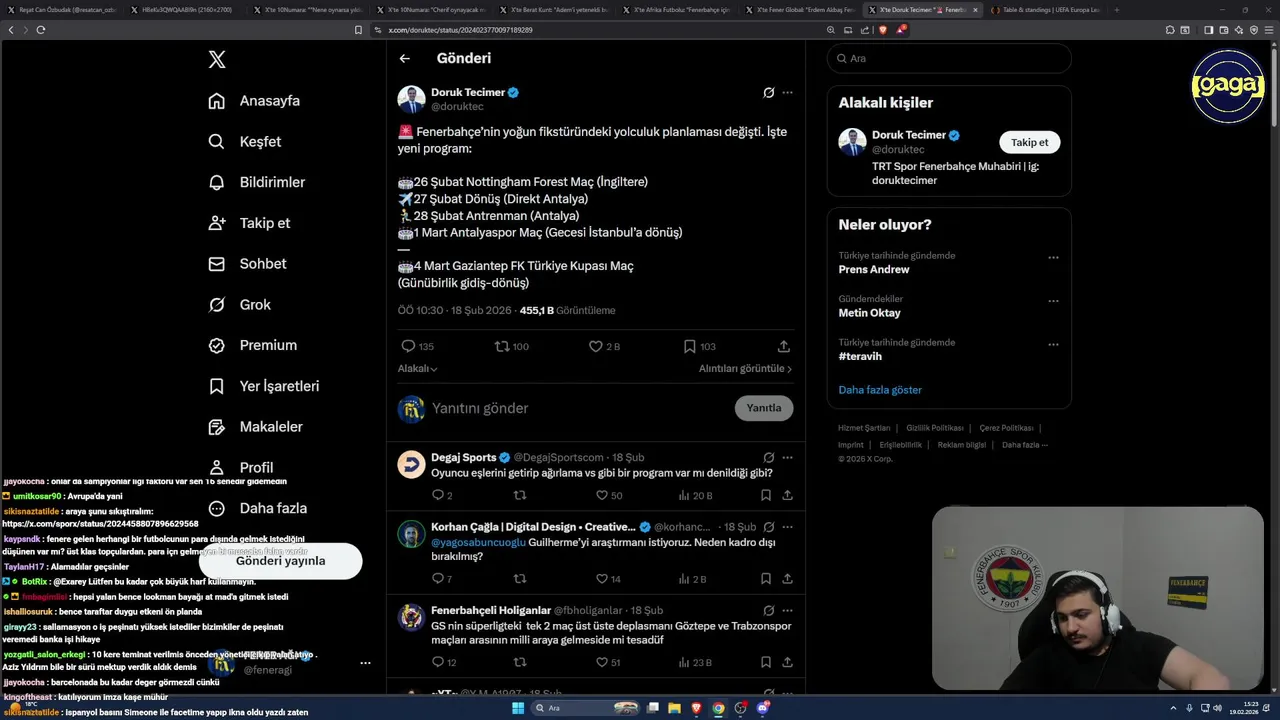This screenshot has width=1280, height=720.
Task: Bookmark the Fenerbahçeli Holiganlar reply
Action: coord(766,662)
